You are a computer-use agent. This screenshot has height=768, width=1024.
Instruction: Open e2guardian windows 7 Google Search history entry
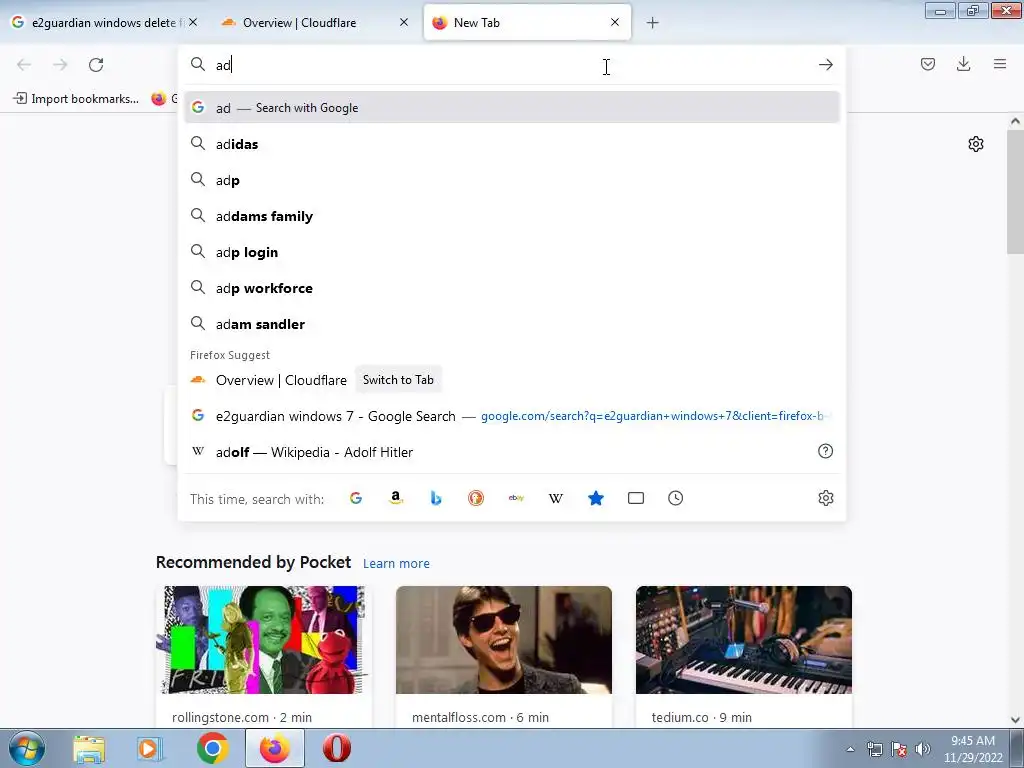pyautogui.click(x=512, y=416)
